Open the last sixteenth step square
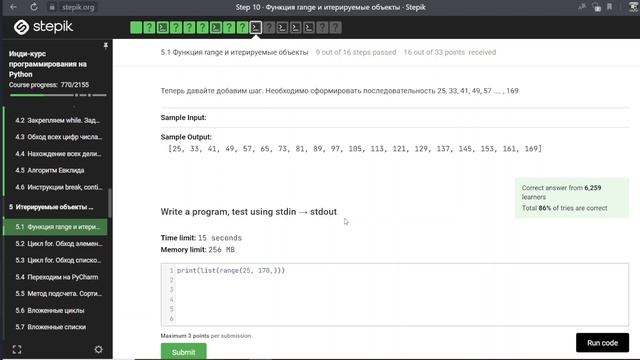The width and height of the screenshot is (640, 360). click(x=336, y=27)
